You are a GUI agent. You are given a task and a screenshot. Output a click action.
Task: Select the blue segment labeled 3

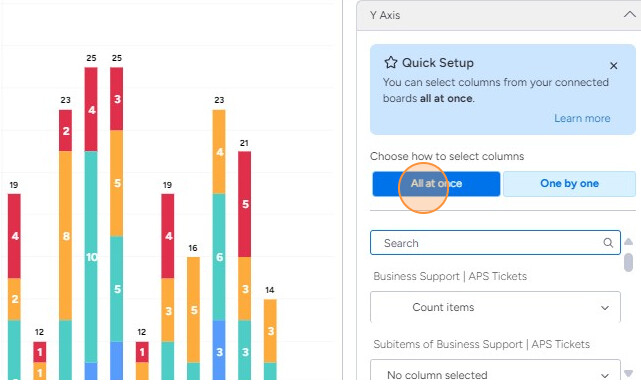[219, 350]
